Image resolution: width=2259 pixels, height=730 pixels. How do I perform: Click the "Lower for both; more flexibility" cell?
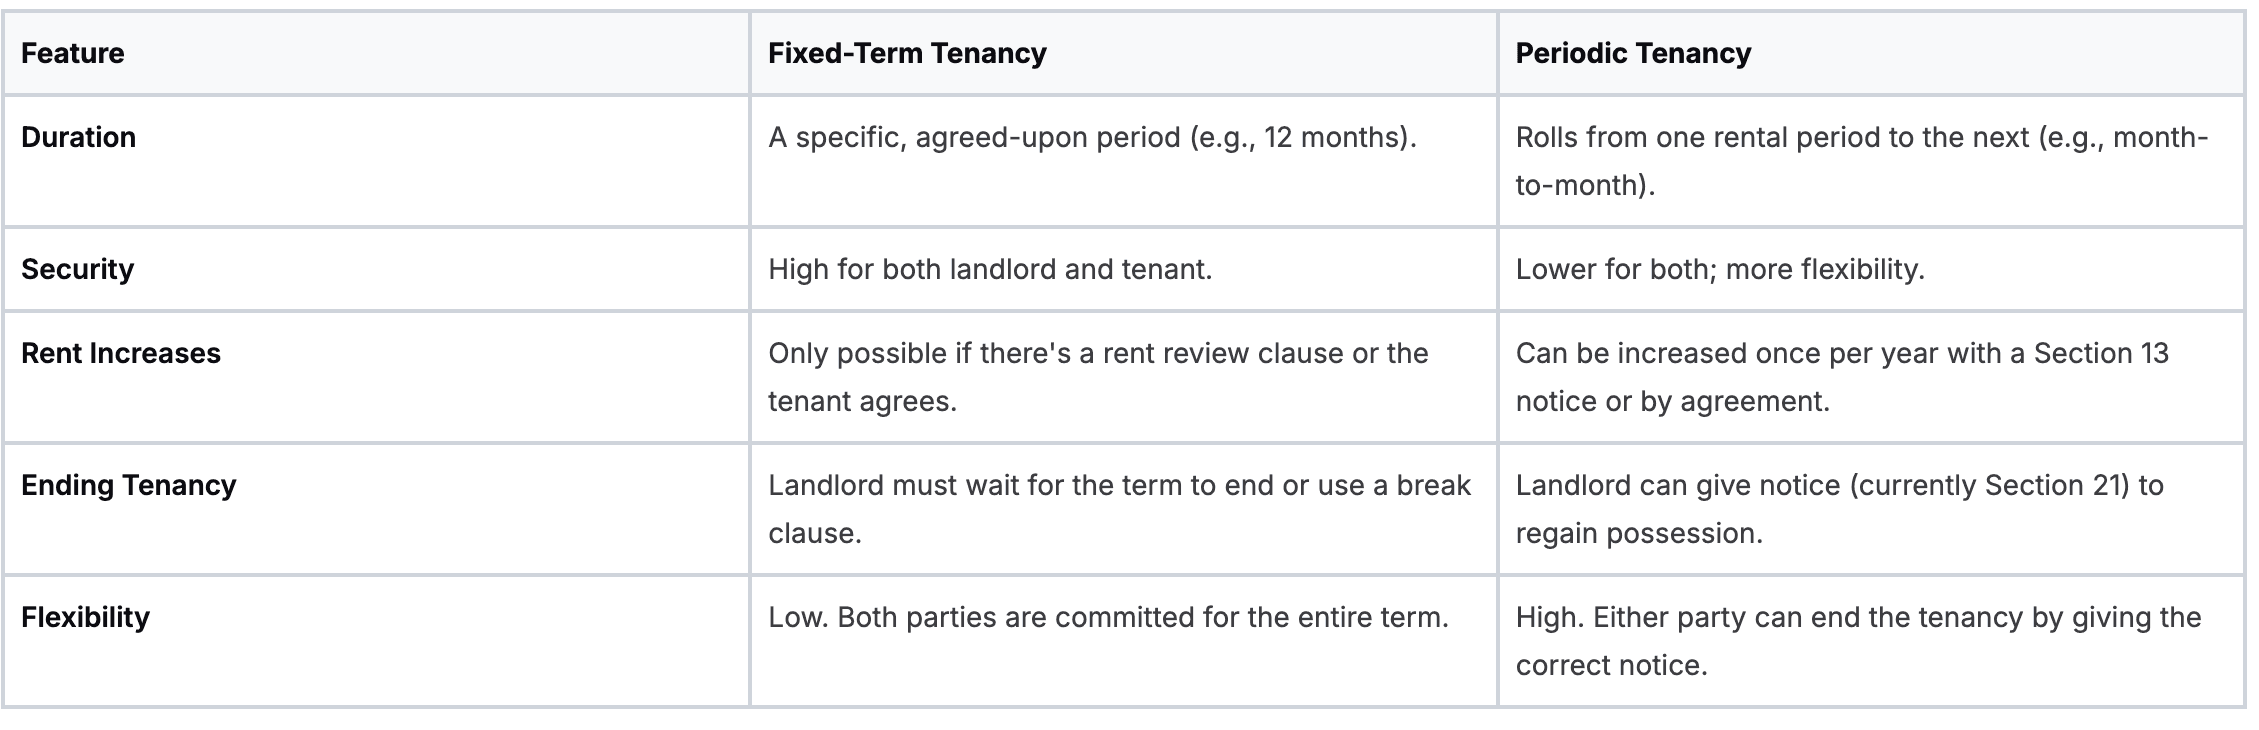[x=1719, y=269]
